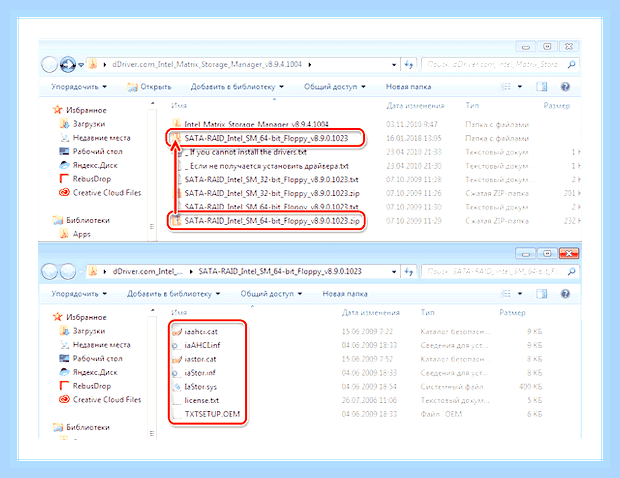The height and width of the screenshot is (478, 620).
Task: Select the license.txt file
Action: tap(196, 400)
